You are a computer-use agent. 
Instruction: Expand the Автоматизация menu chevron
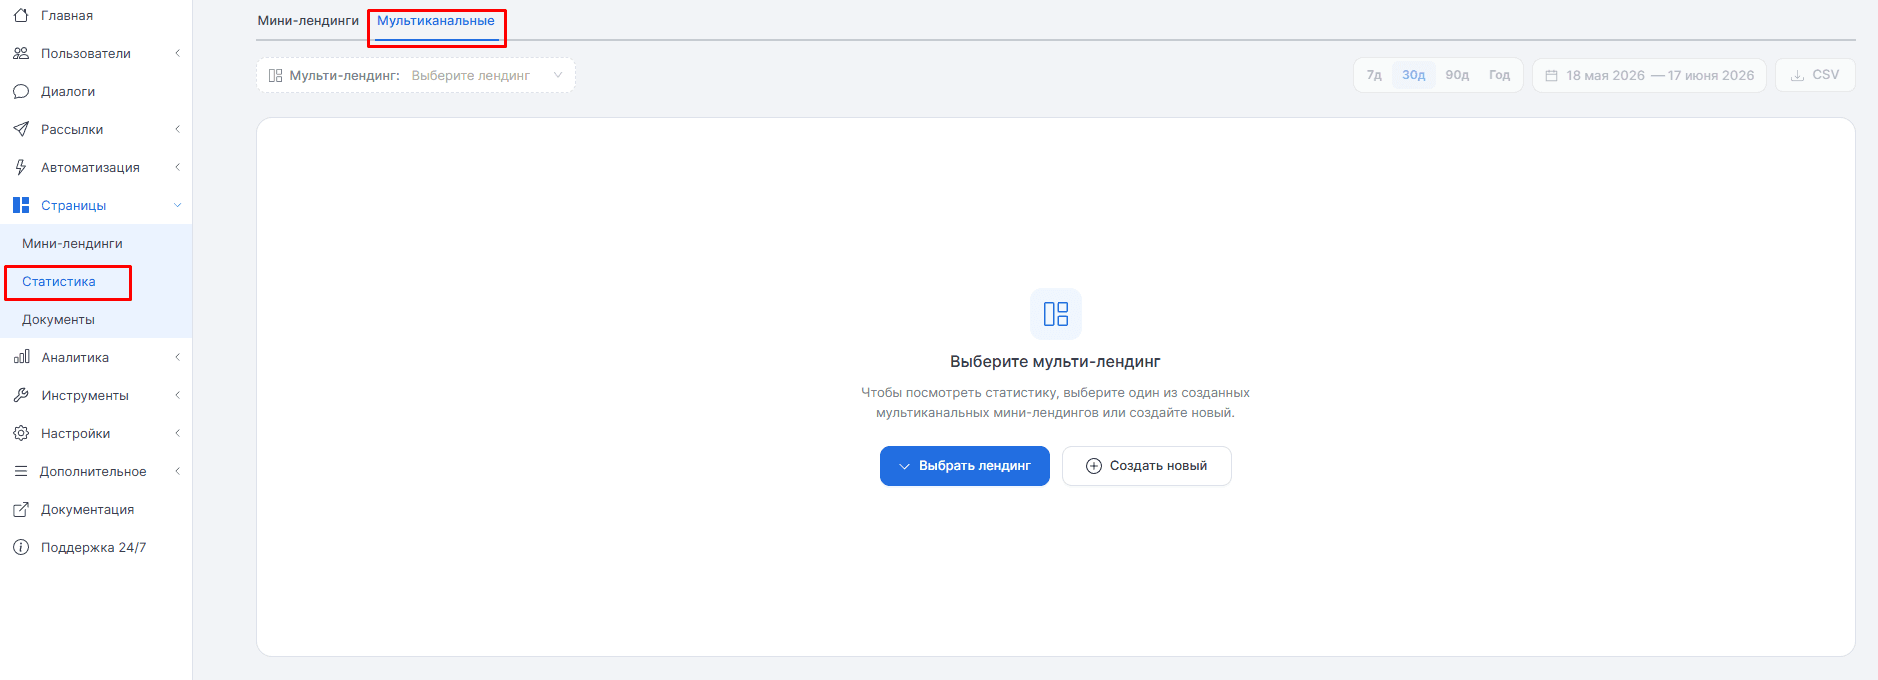click(x=177, y=167)
